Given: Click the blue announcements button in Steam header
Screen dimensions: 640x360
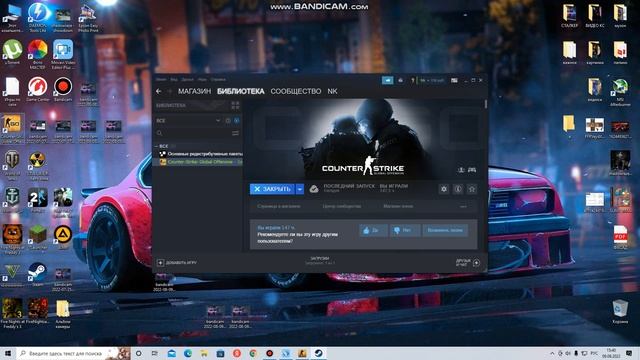Looking at the screenshot, I should click(x=387, y=80).
